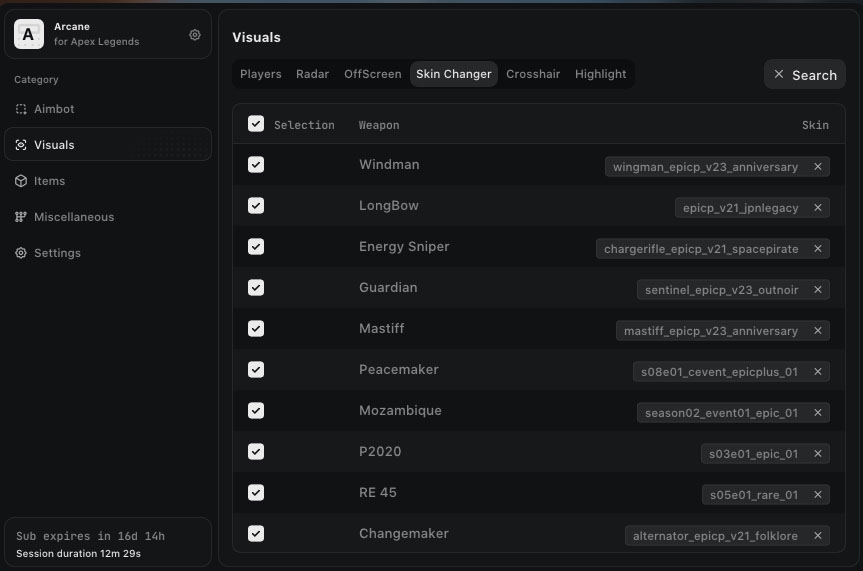Viewport: 863px width, 571px height.
Task: Uncheck the RE 45 selection checkbox
Action: (256, 493)
